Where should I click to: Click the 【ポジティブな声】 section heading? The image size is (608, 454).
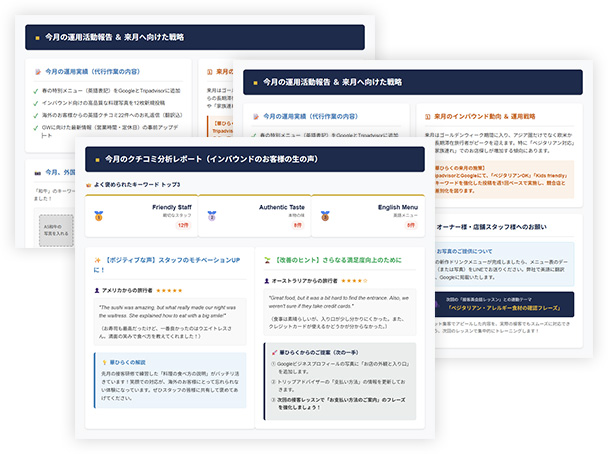[167, 264]
